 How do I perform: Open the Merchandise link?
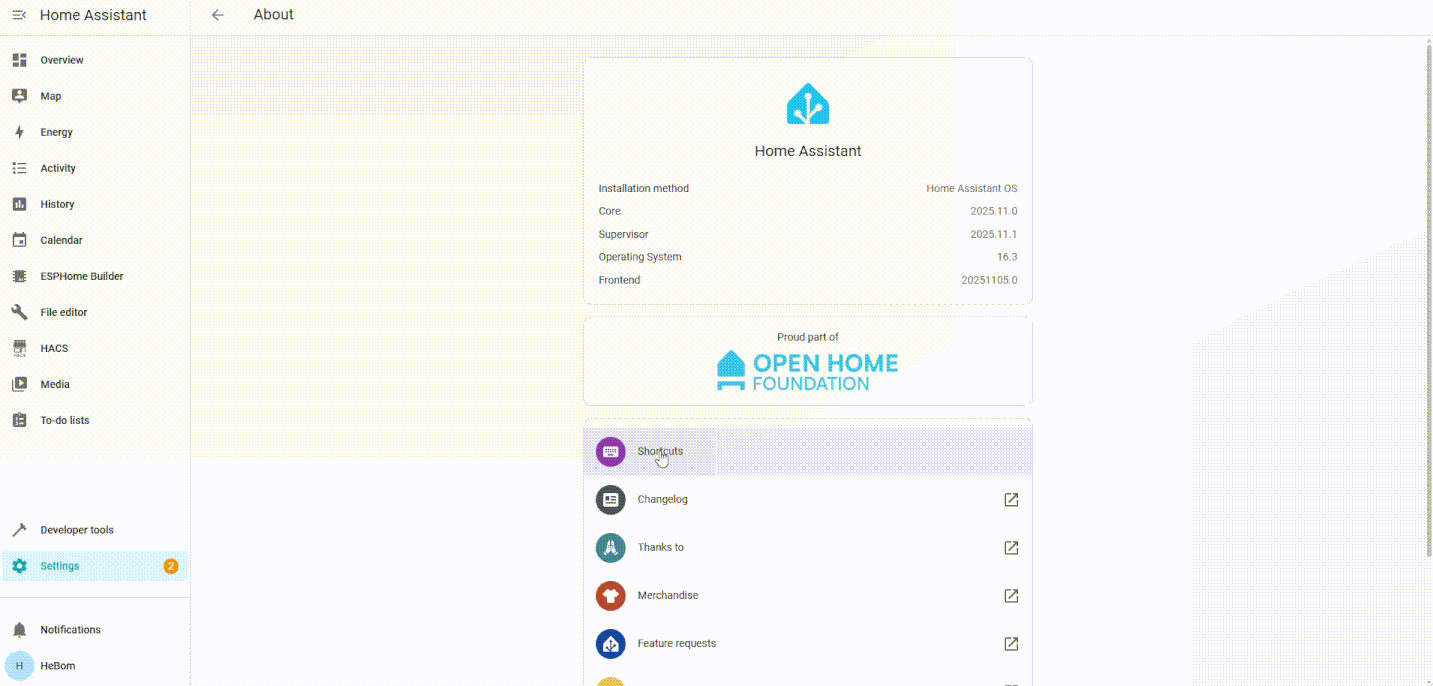pyautogui.click(x=808, y=596)
